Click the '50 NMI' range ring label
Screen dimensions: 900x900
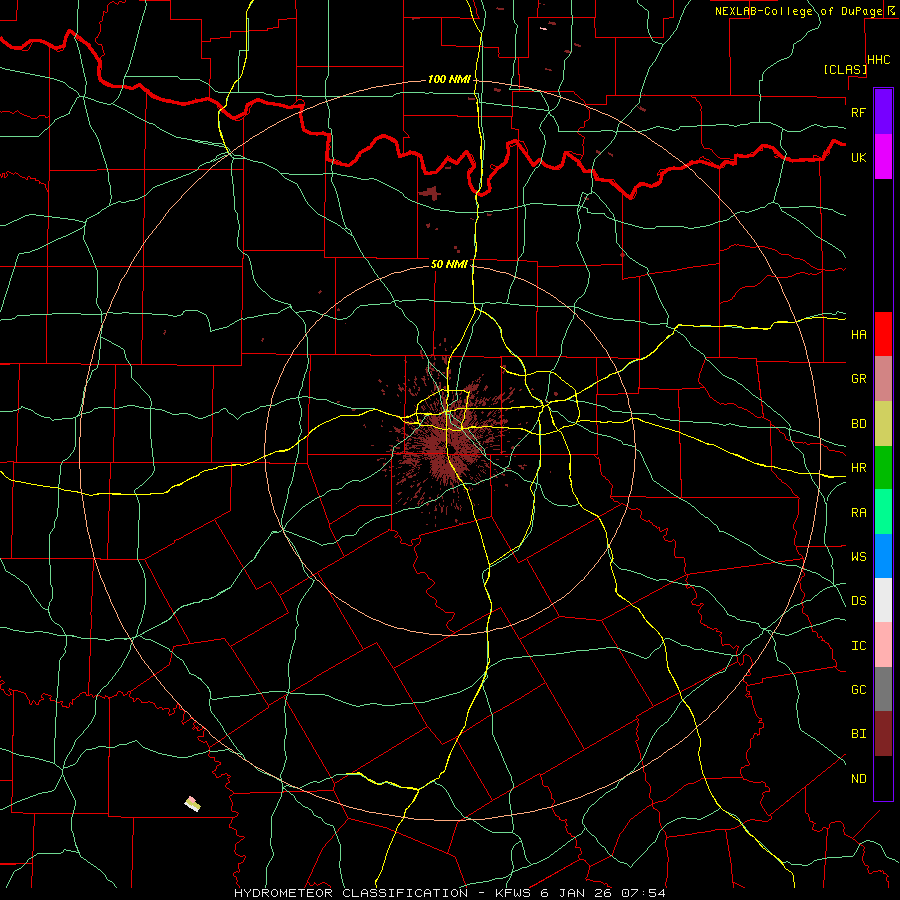(x=449, y=264)
